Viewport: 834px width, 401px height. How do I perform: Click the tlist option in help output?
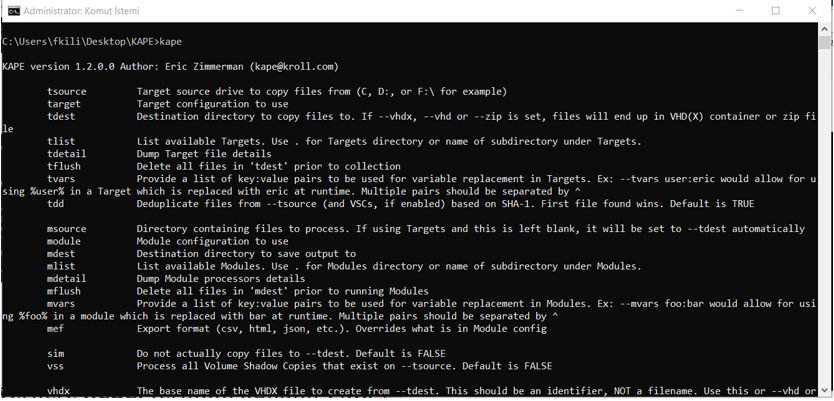pos(61,141)
